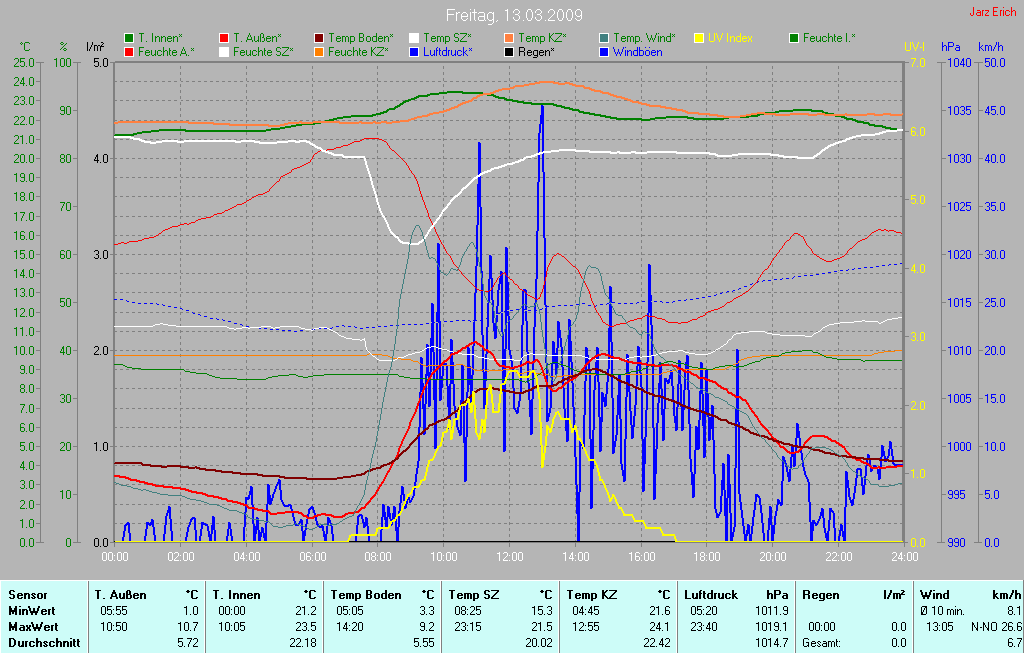The height and width of the screenshot is (653, 1024).
Task: Click the red T. Außen legend swatch
Action: pyautogui.click(x=224, y=38)
